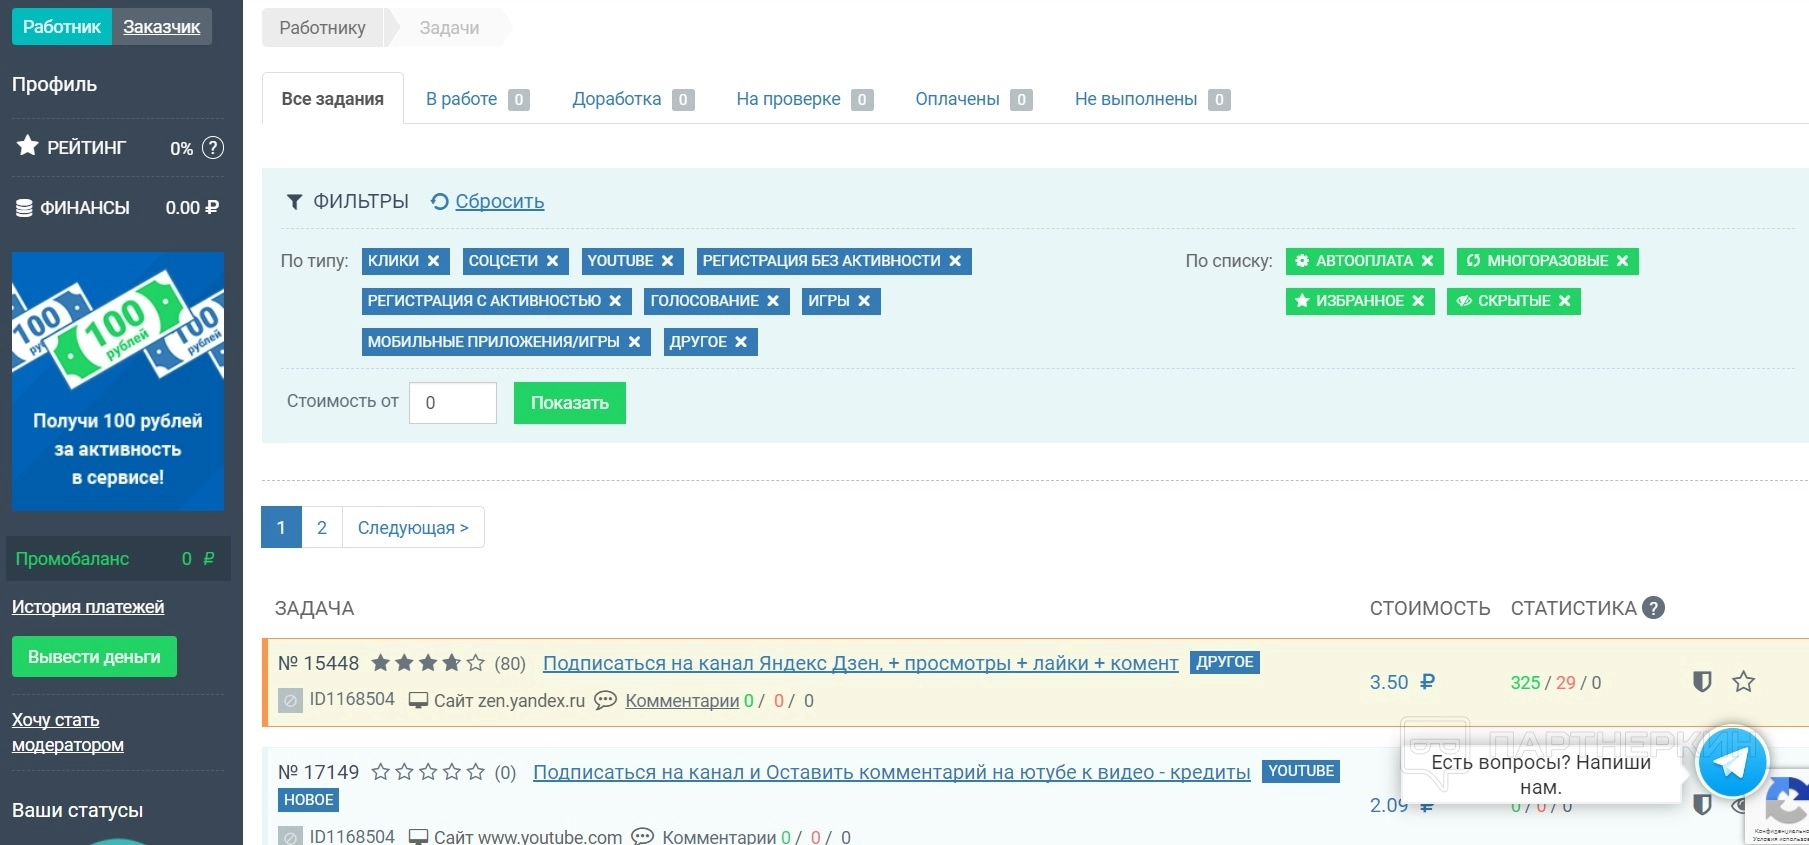Focus the Стоимость от input field
This screenshot has width=1809, height=845.
(x=453, y=403)
